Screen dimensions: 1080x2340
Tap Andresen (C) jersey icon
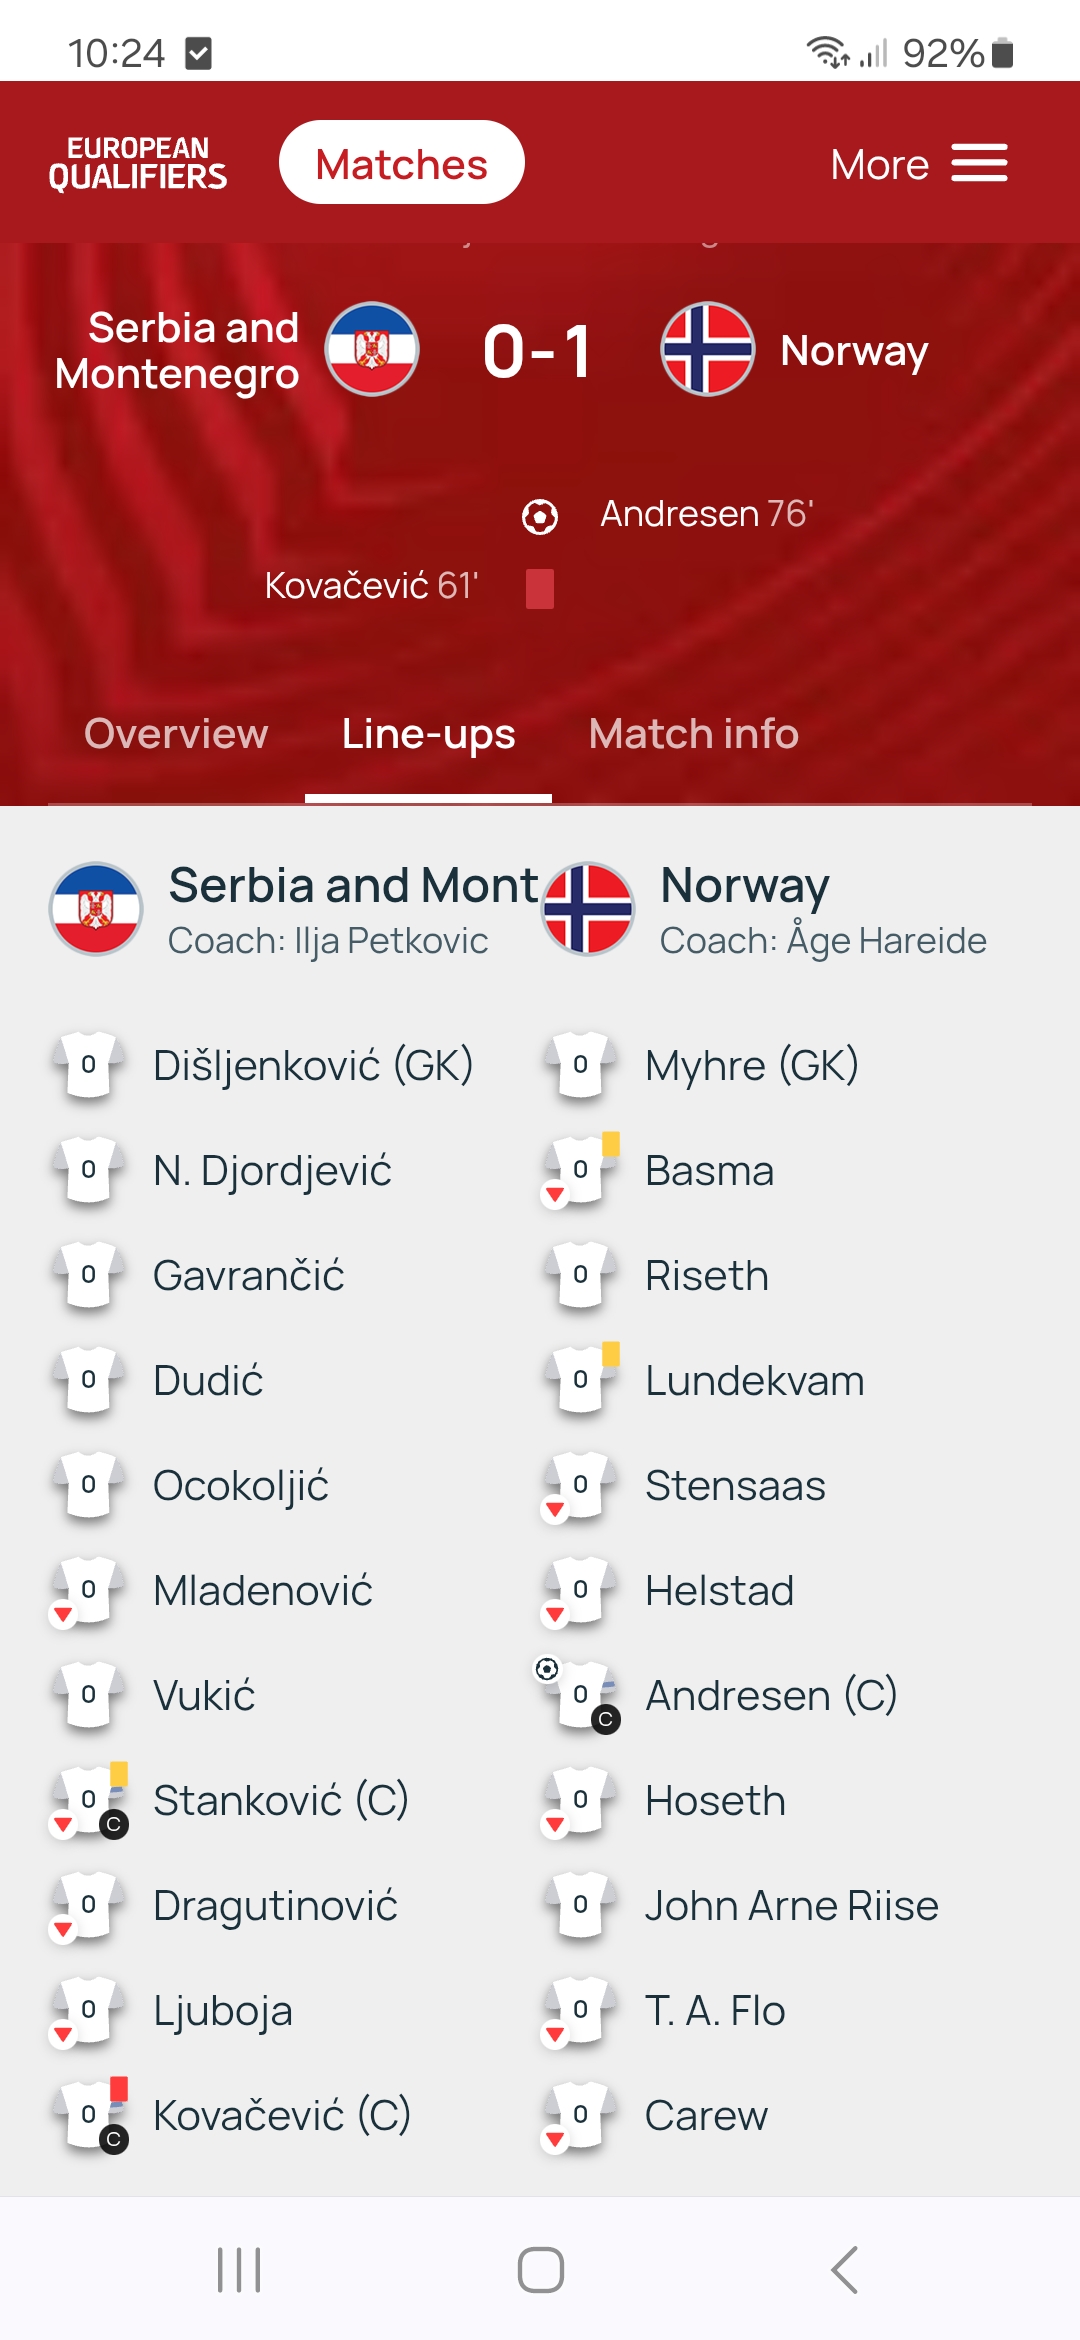[580, 1695]
